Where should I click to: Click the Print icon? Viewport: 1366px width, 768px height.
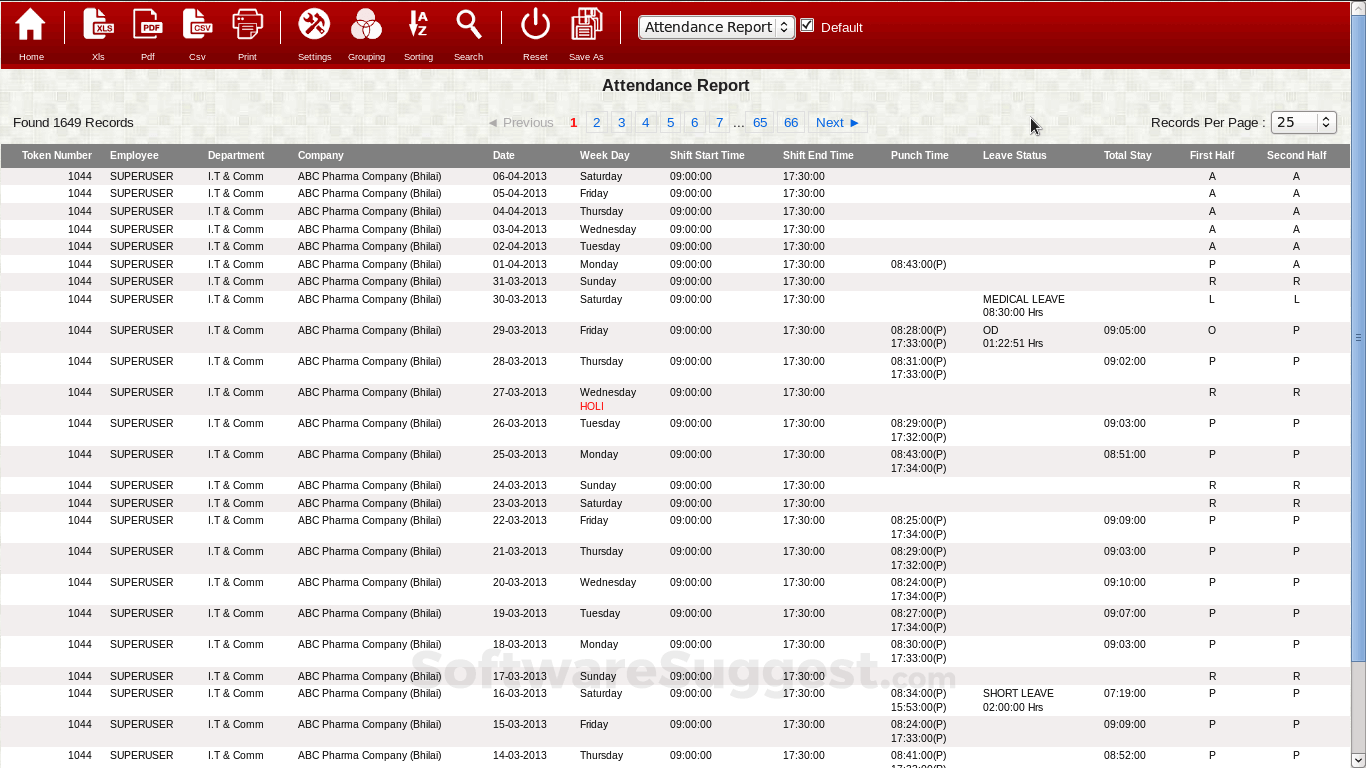[247, 25]
